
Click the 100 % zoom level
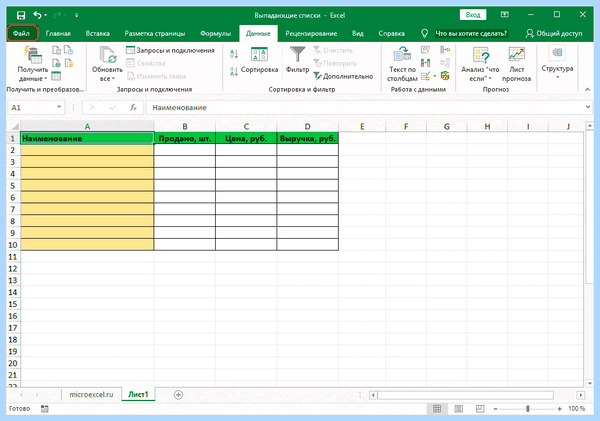[576, 409]
